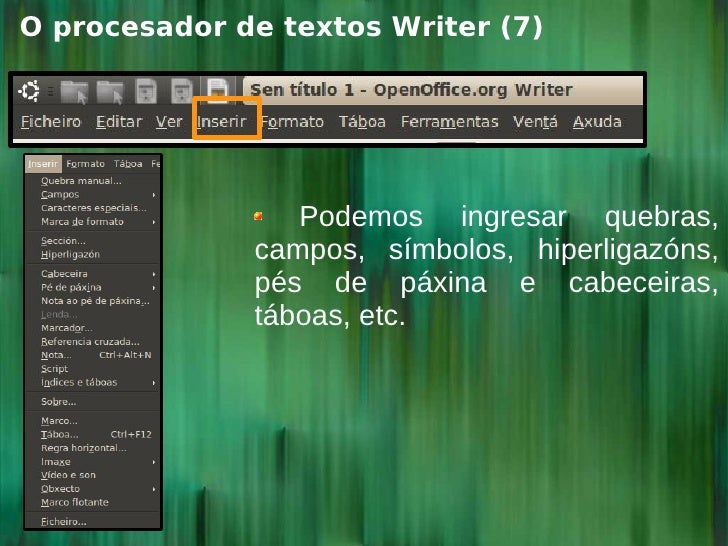Click Formato in the small menu strip
The width and height of the screenshot is (728, 546).
[85, 164]
